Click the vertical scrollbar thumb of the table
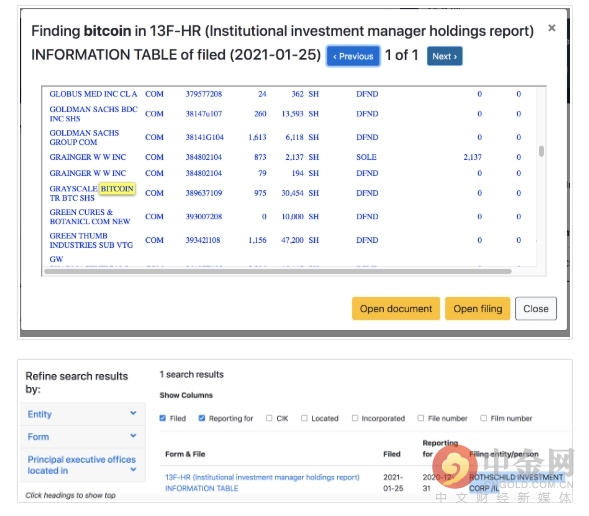Screen dimensions: 589x516 coord(541,151)
